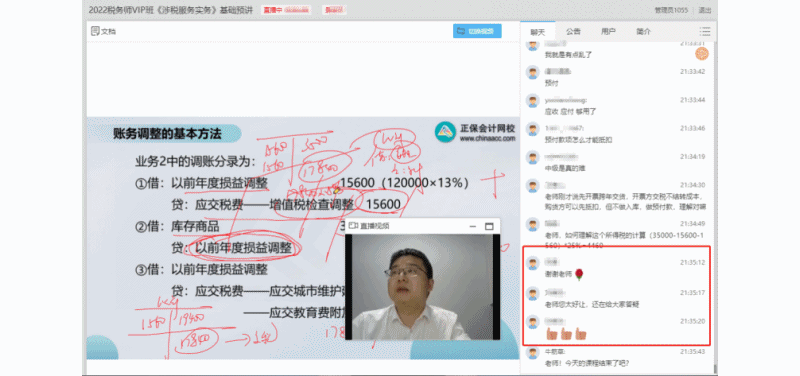Click the www.chinaacc.com text on the slide
The image size is (800, 376).
487,138
